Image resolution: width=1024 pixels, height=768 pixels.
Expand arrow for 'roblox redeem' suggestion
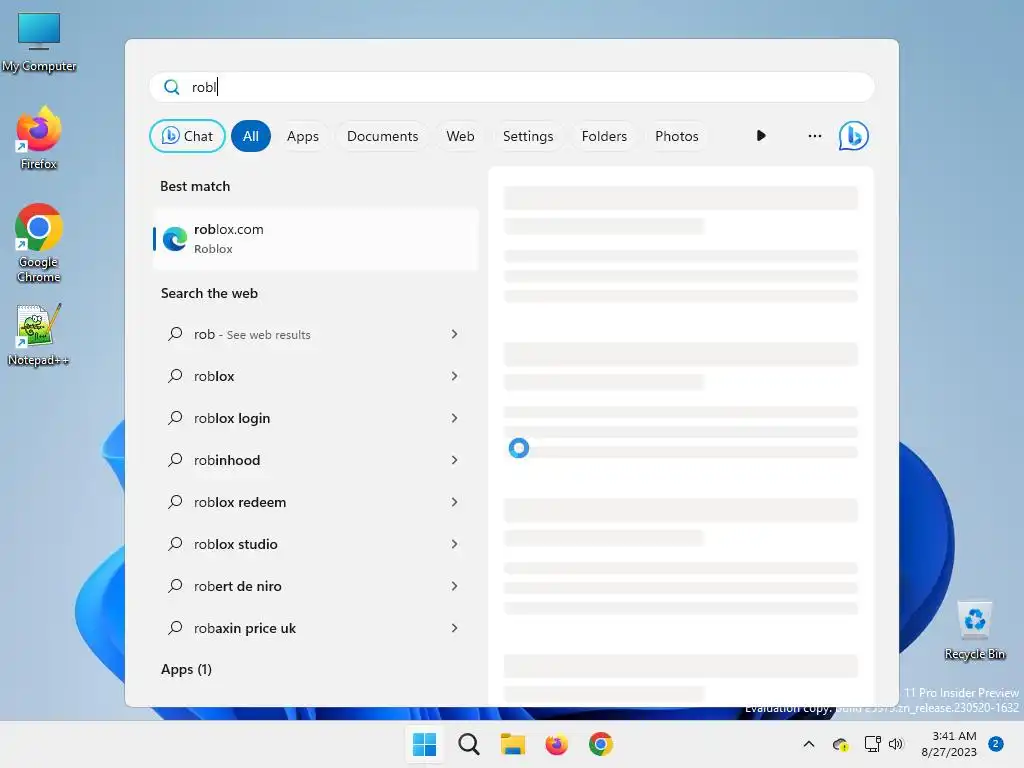click(x=455, y=502)
